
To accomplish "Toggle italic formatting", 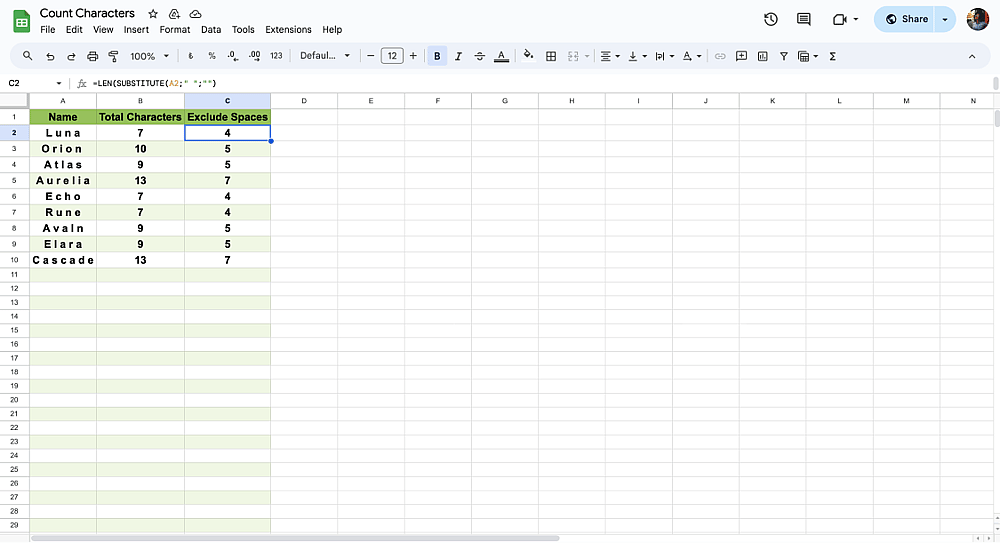I will point(458,56).
